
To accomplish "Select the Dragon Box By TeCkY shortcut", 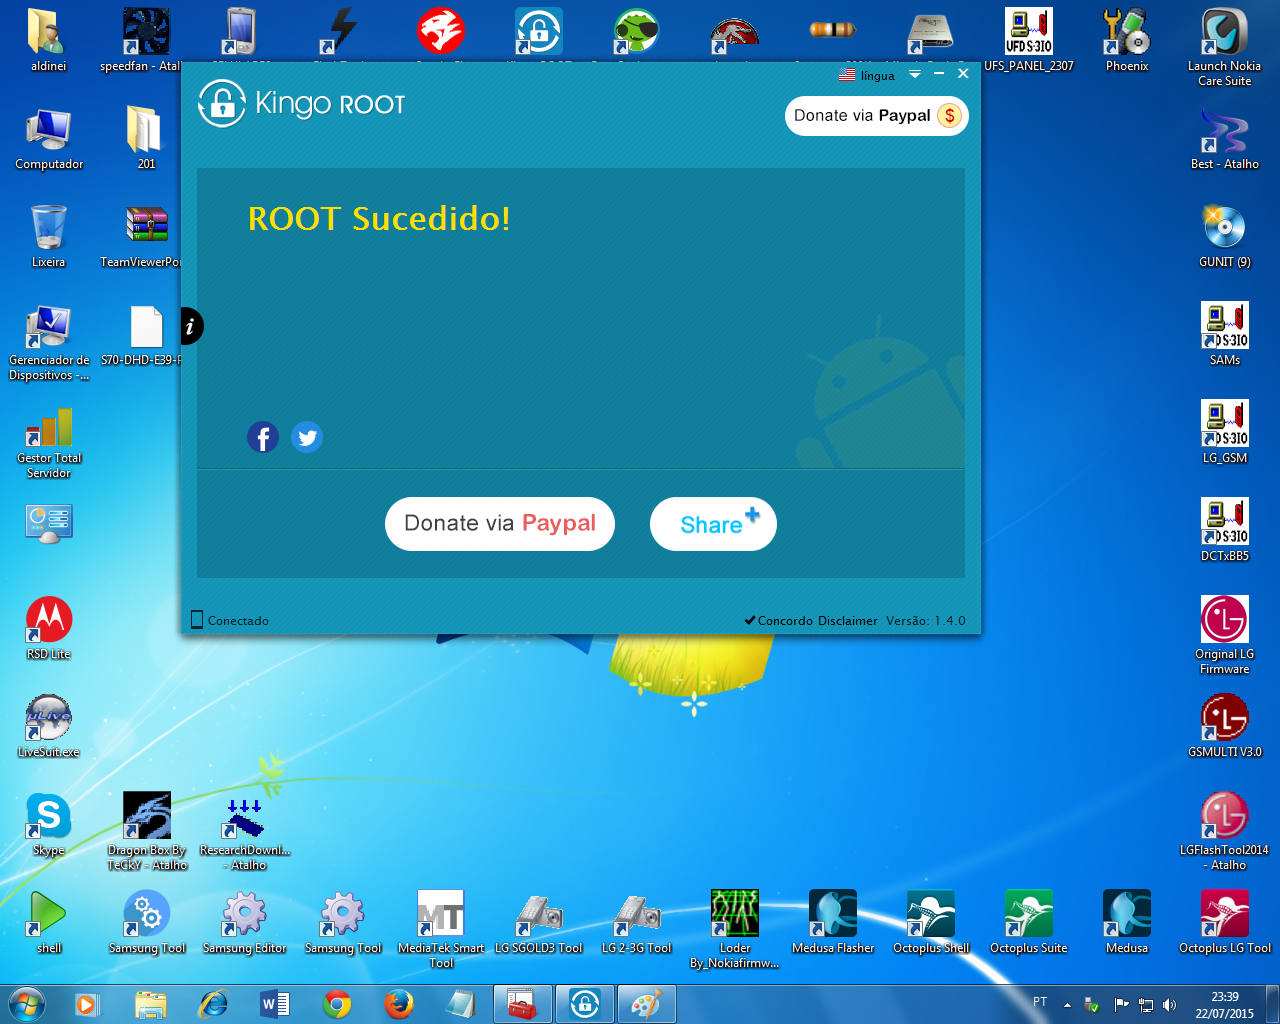I will coord(147,830).
